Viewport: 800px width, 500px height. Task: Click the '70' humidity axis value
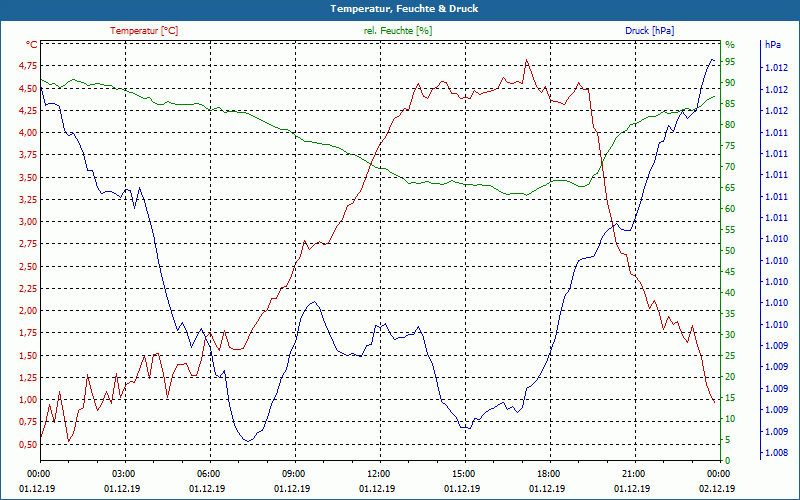(730, 167)
